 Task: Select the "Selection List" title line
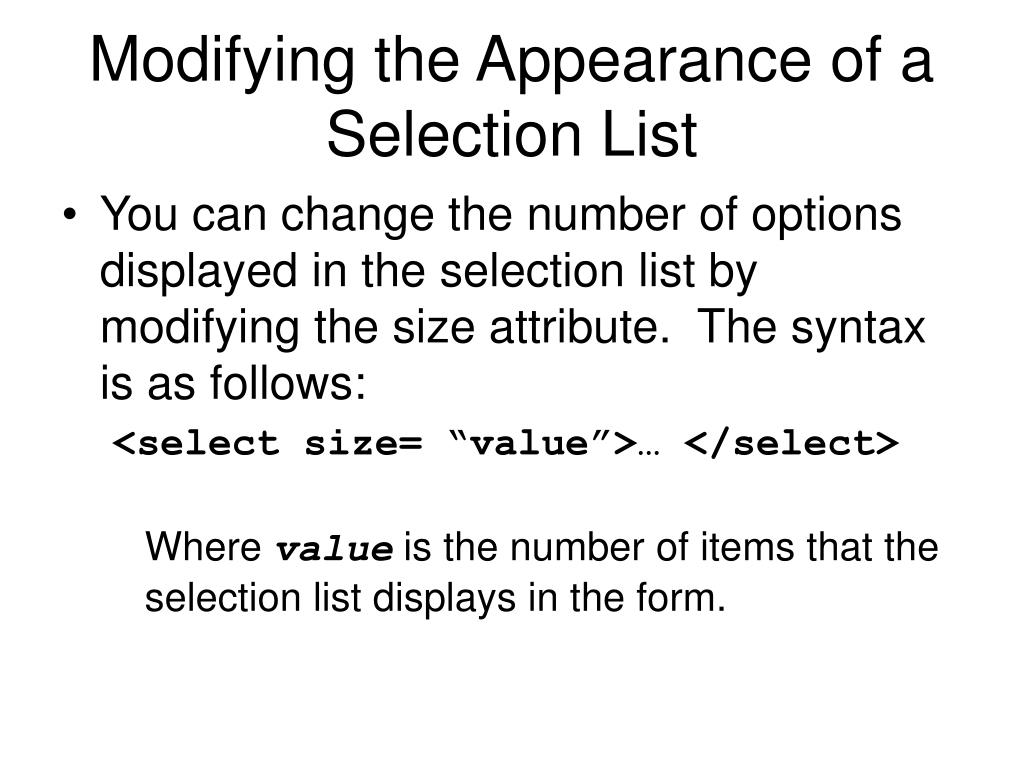[512, 135]
